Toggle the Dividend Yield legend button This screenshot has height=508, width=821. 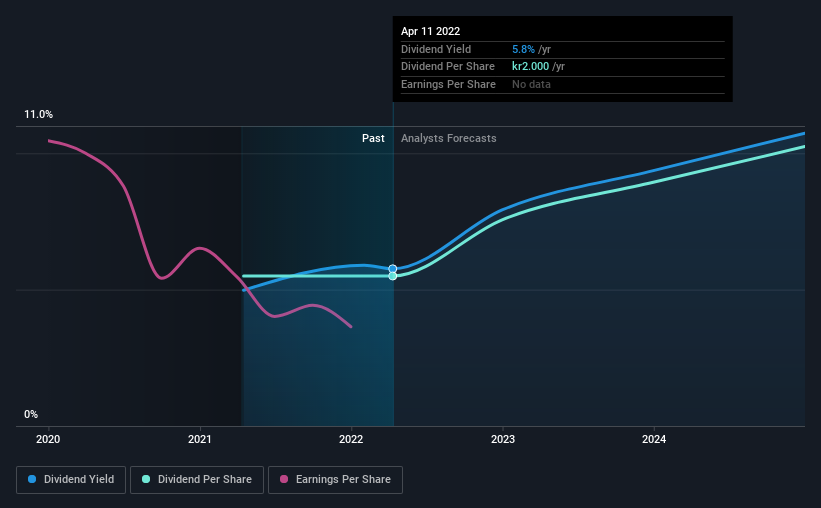[71, 480]
